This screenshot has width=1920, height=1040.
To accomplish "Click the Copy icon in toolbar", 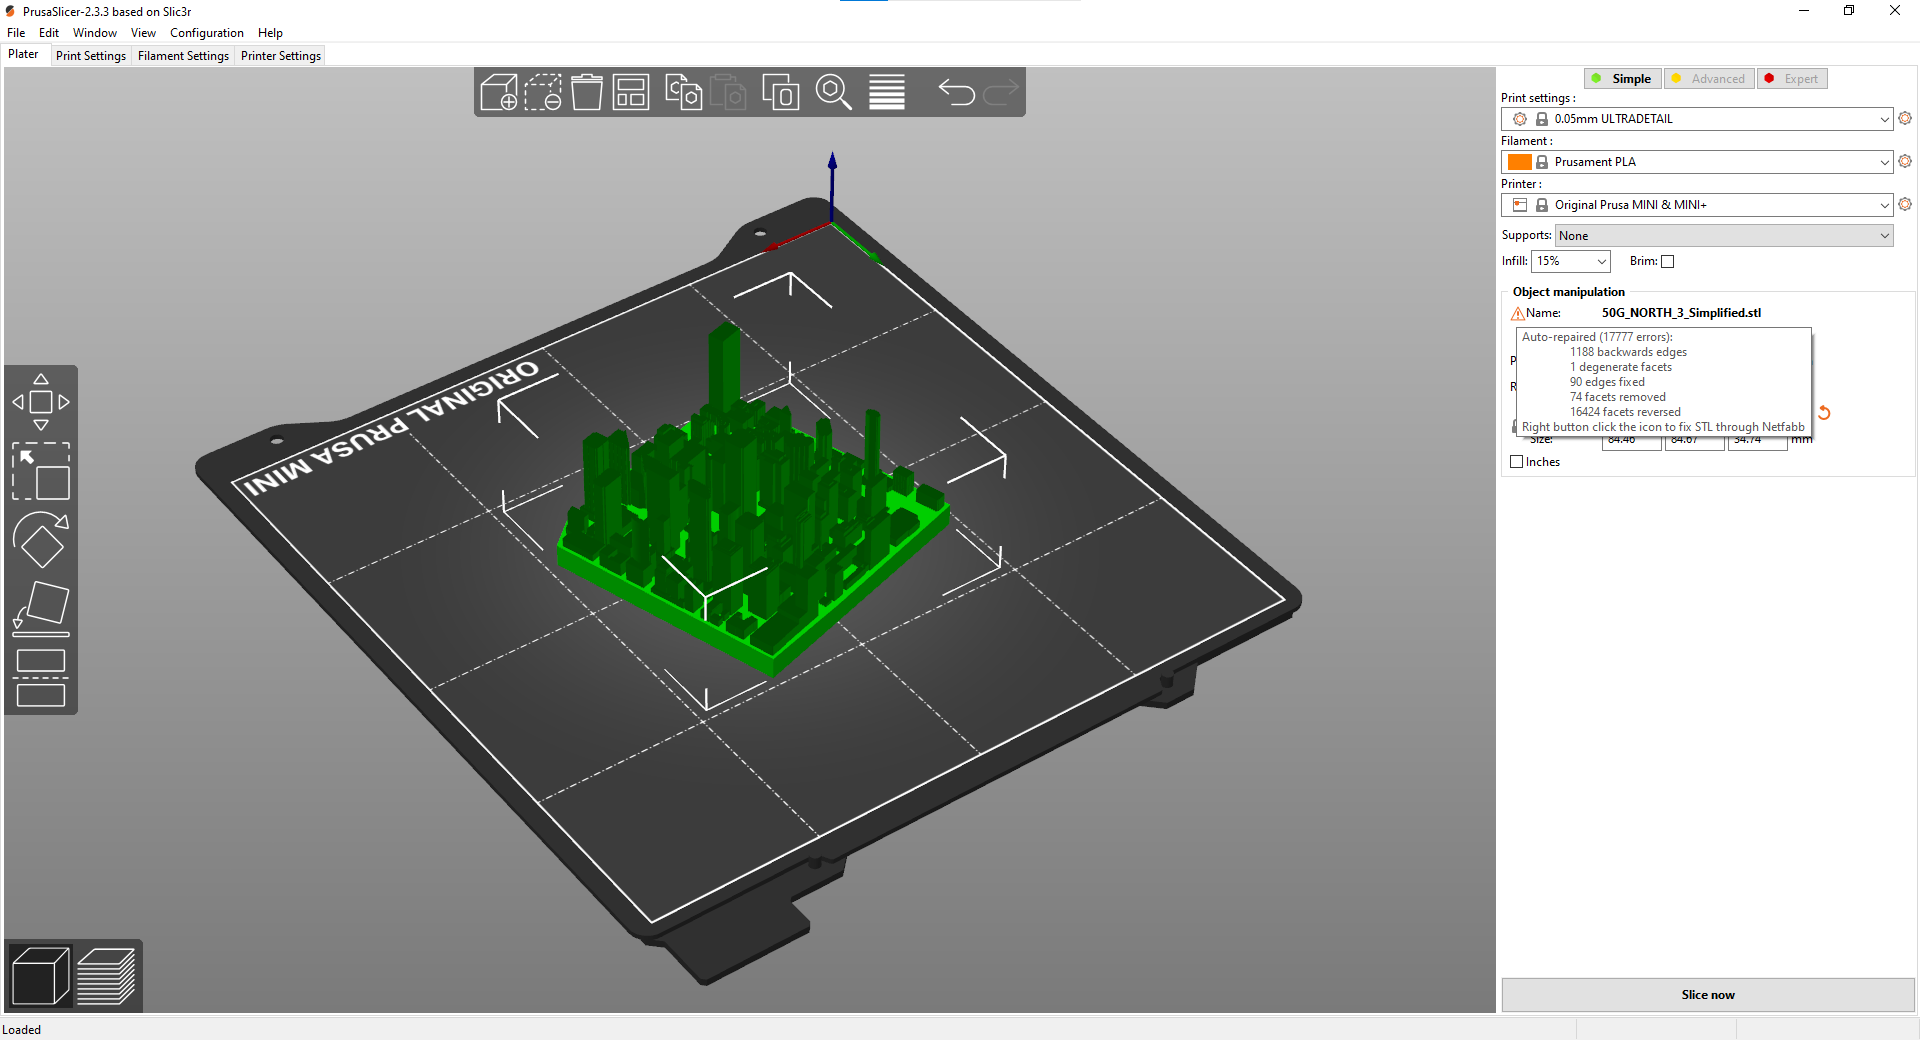I will click(684, 92).
